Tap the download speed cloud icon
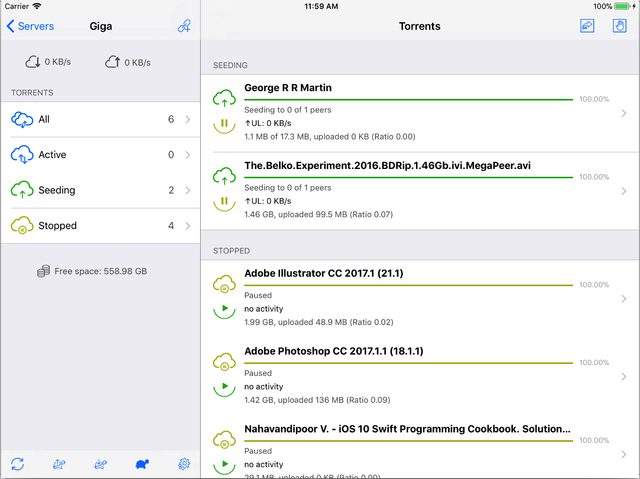 tap(33, 62)
